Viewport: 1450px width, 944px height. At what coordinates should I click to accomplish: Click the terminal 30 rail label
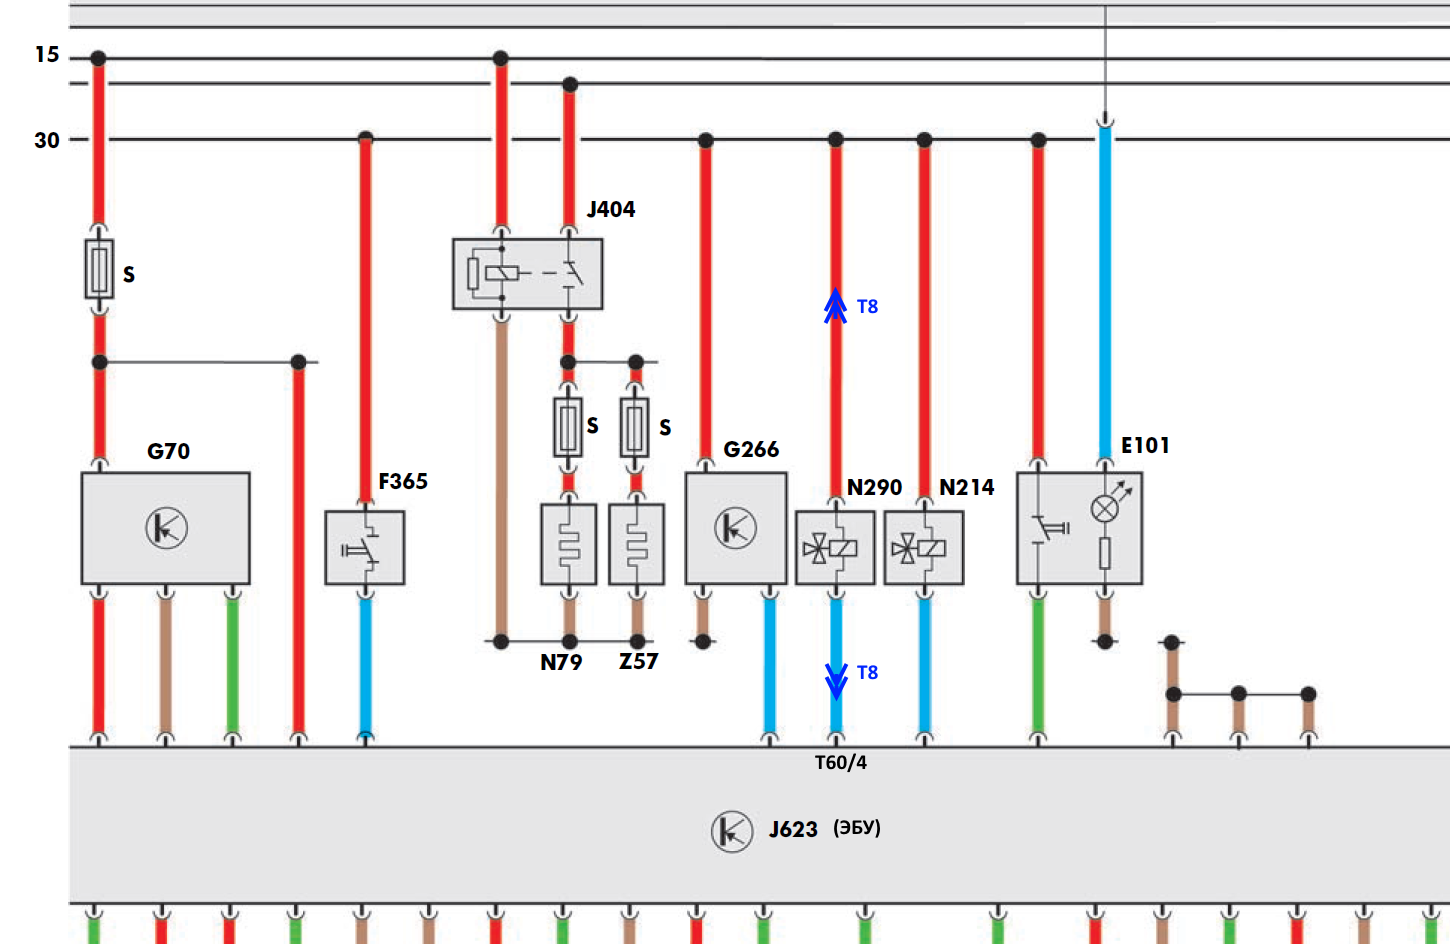point(47,140)
